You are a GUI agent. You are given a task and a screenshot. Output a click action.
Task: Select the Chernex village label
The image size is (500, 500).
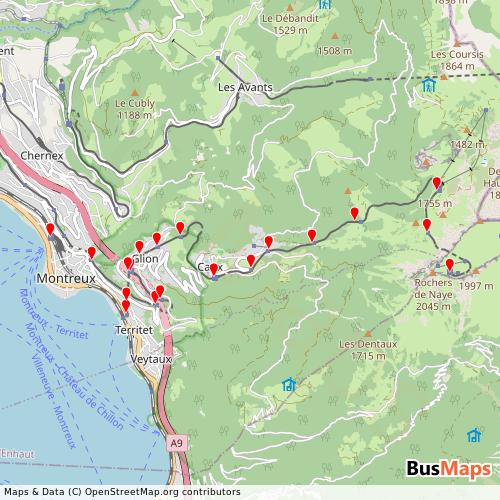pyautogui.click(x=42, y=156)
